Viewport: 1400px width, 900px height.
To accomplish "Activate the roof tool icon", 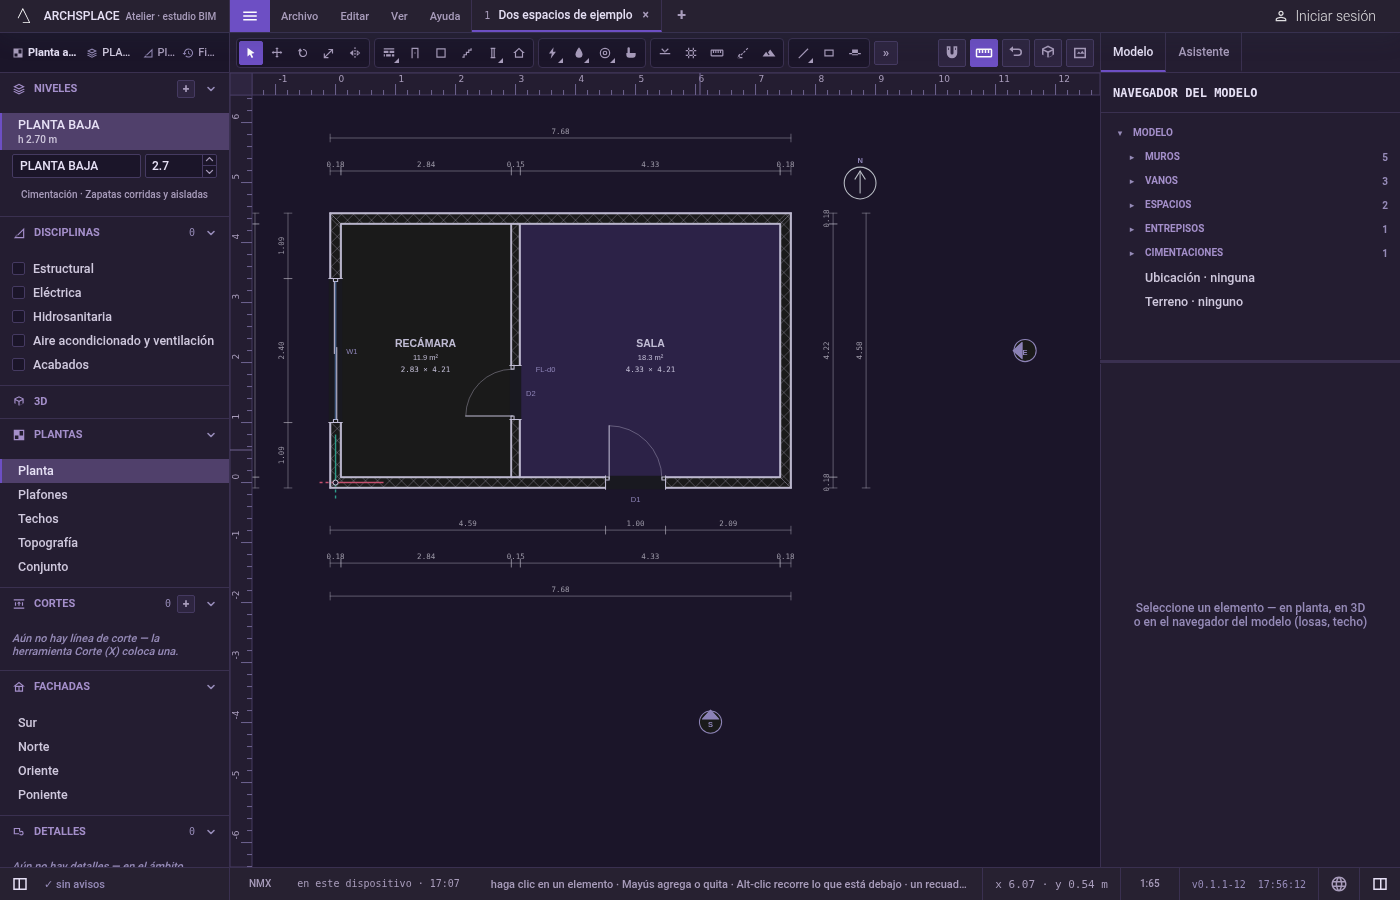I will (519, 53).
